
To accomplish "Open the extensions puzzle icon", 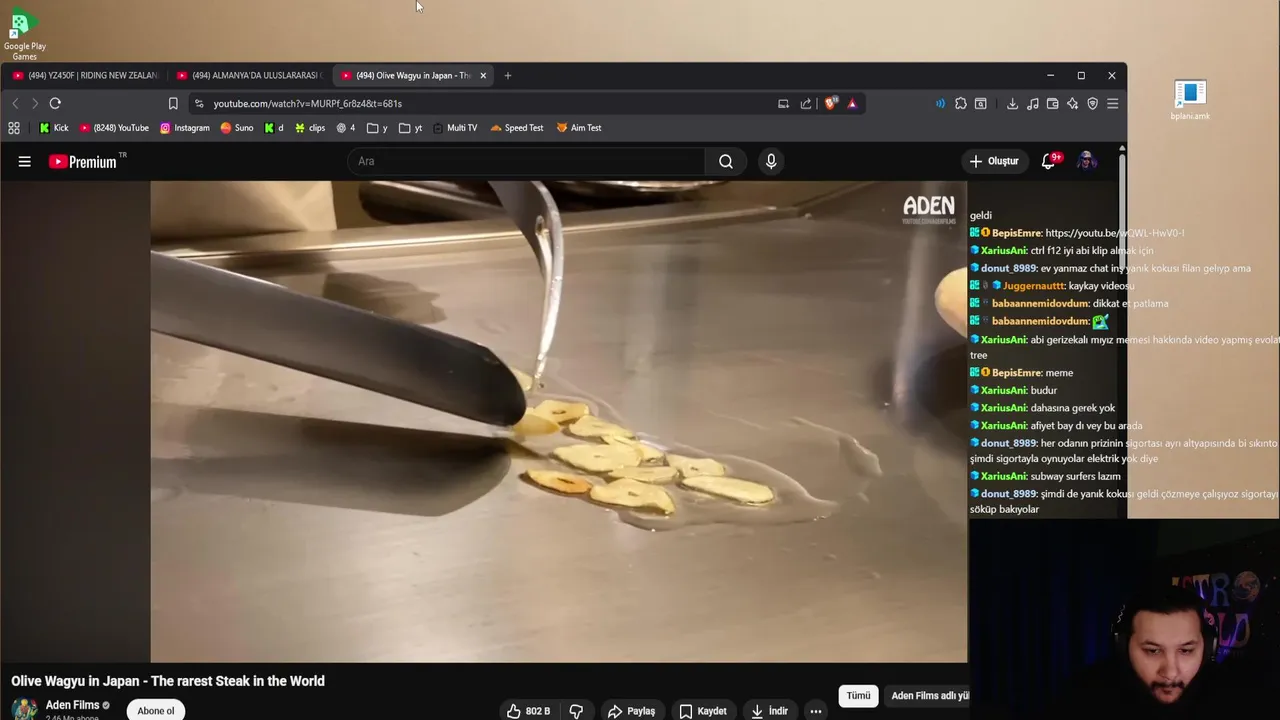I will pos(961,103).
